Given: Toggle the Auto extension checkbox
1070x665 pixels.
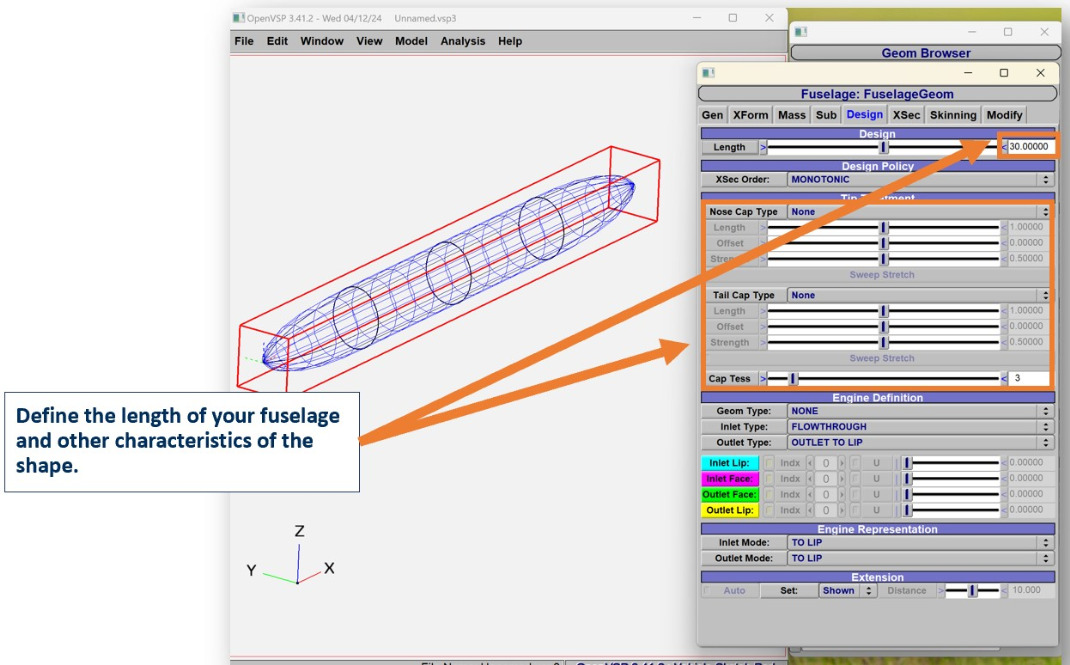Looking at the screenshot, I should (x=709, y=591).
